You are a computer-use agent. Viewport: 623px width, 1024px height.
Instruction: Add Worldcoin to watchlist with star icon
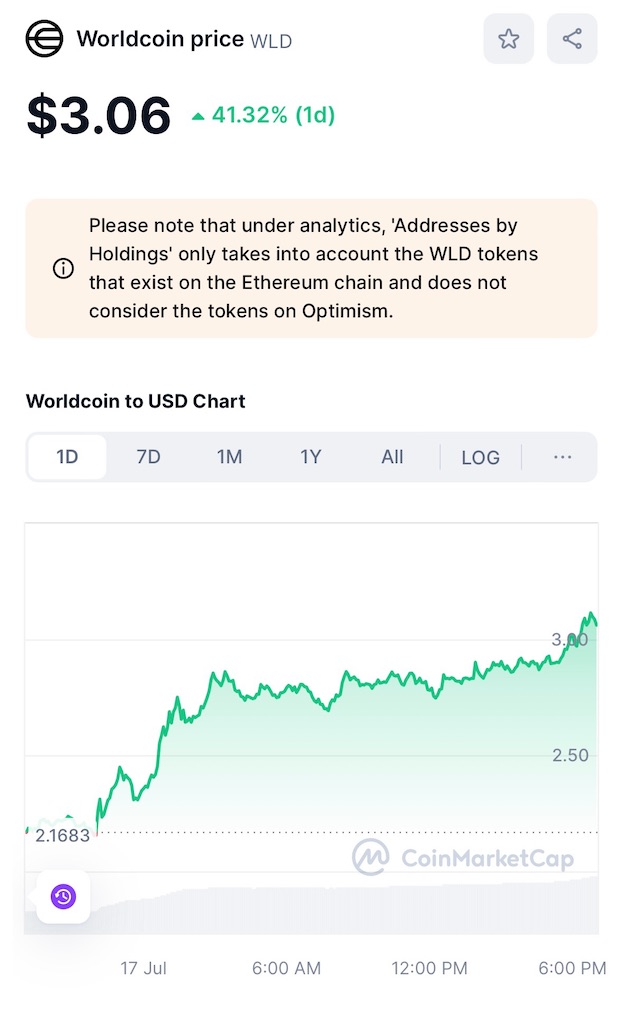coord(508,39)
